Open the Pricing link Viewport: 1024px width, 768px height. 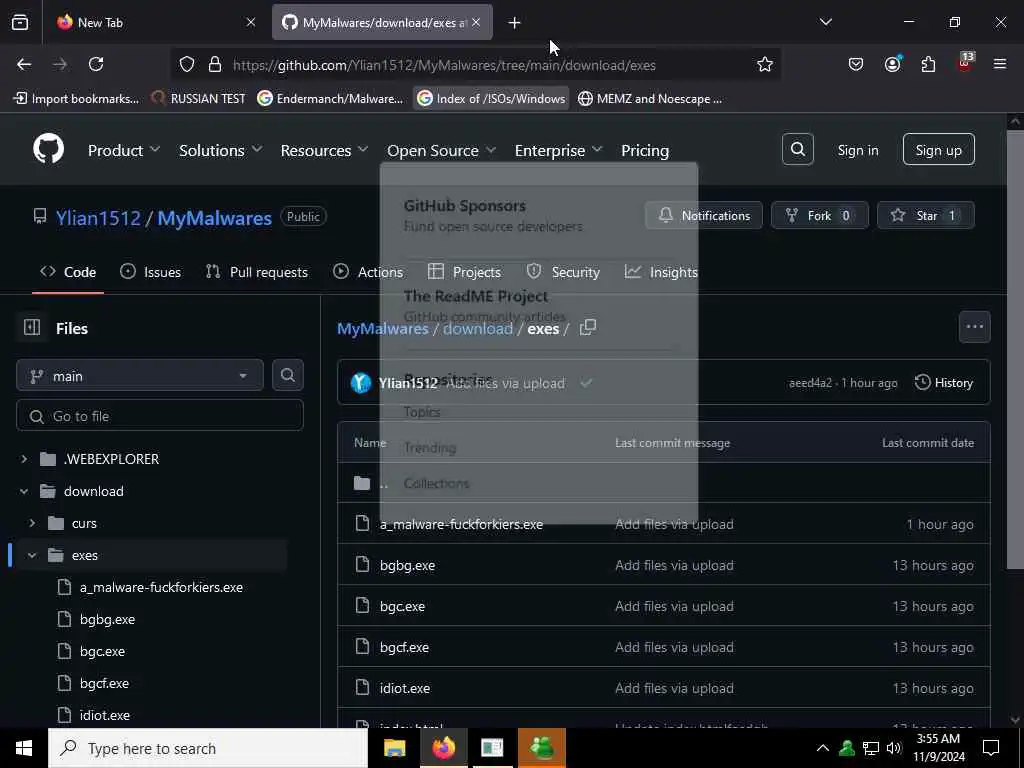pos(645,150)
